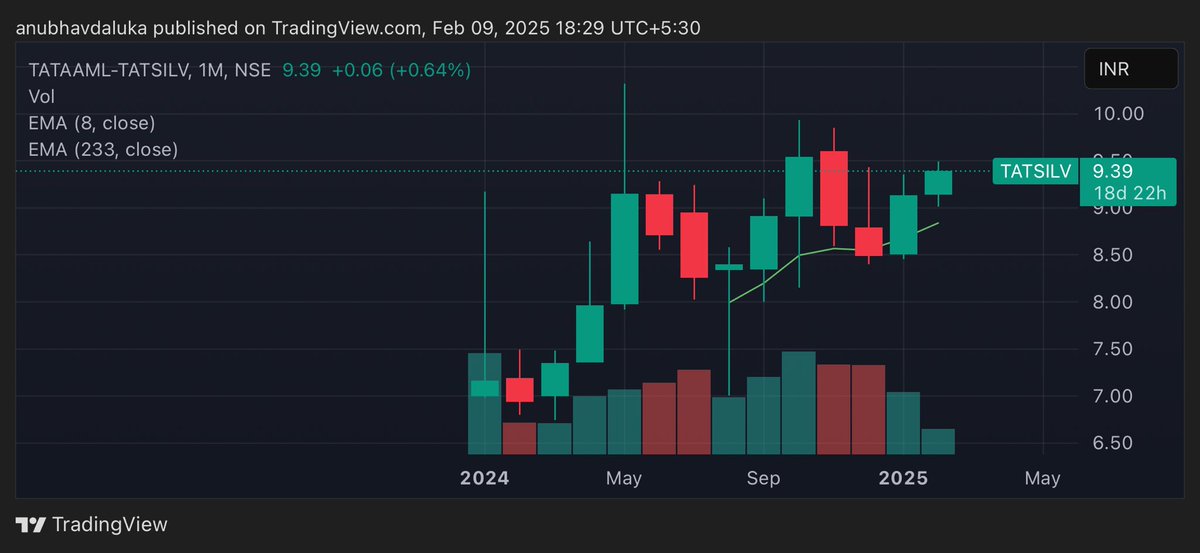
Task: Click the anubhavdaluka published header text
Action: 358,28
